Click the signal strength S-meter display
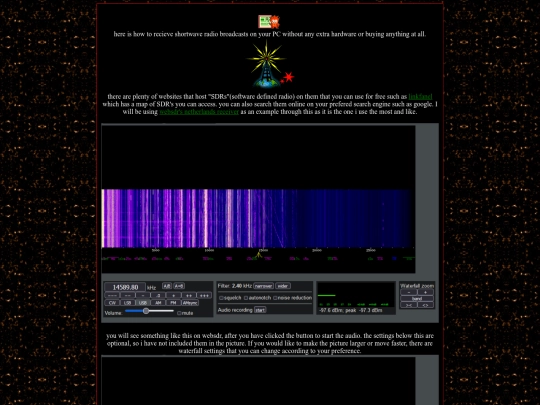The height and width of the screenshot is (405, 540). coord(356,295)
